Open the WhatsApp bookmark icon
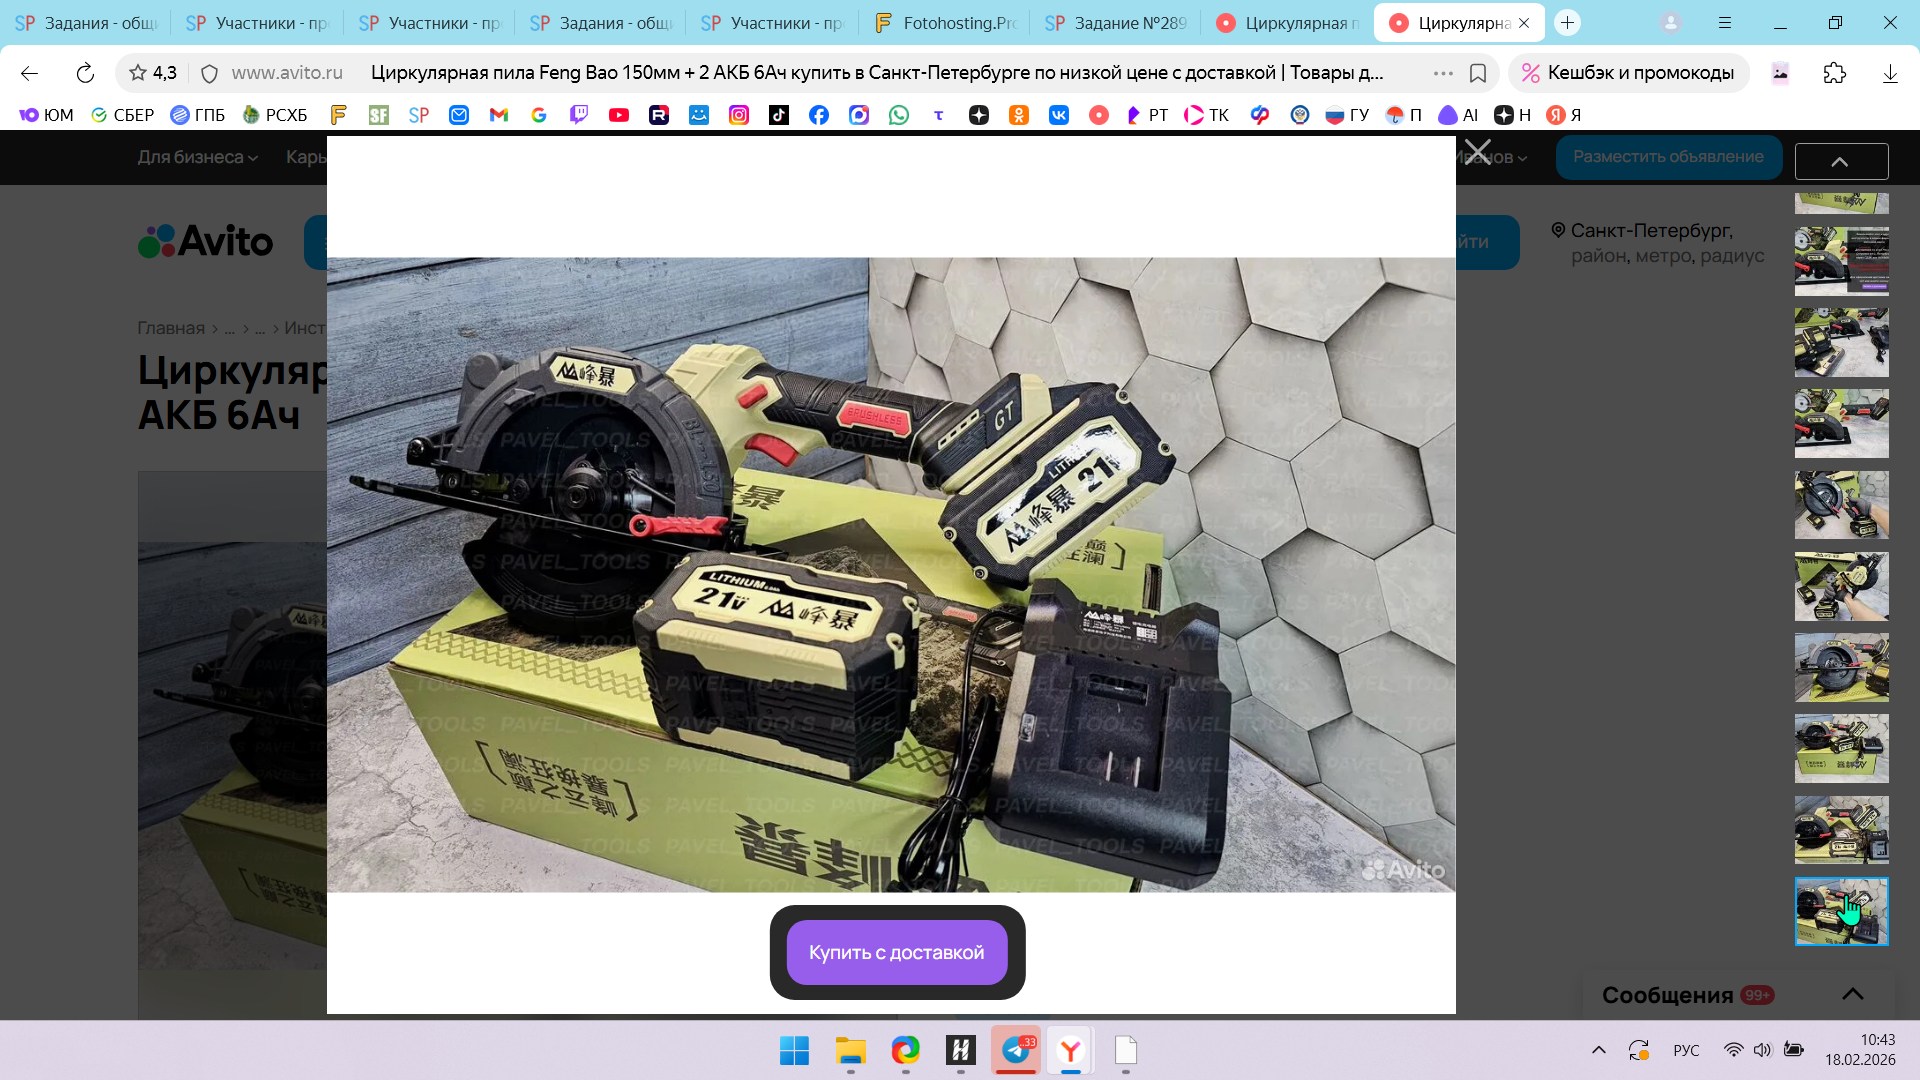Image resolution: width=1920 pixels, height=1080 pixels. pyautogui.click(x=899, y=115)
